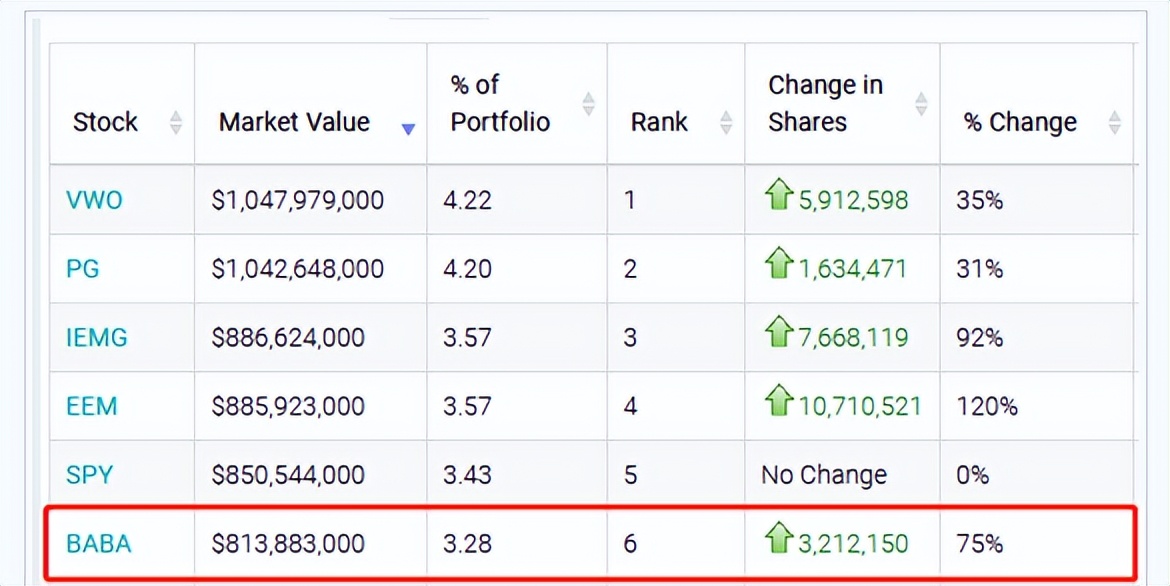Click the % of Portfolio sort arrows
Screen dimensions: 1170x586
pyautogui.click(x=589, y=103)
